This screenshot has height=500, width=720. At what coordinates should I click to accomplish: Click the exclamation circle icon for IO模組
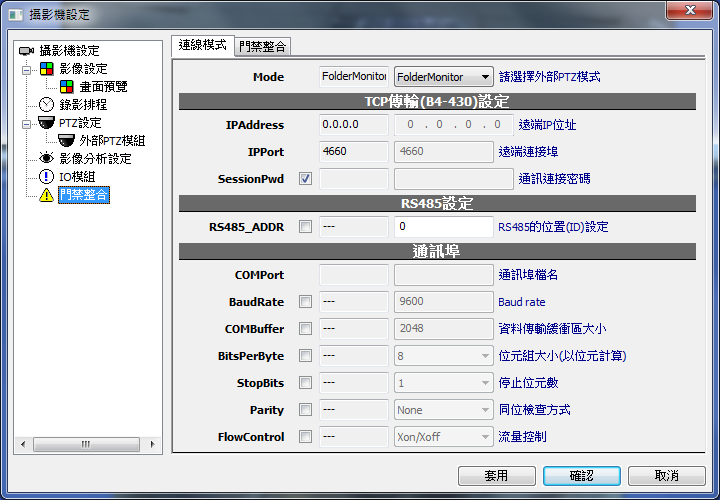point(46,176)
